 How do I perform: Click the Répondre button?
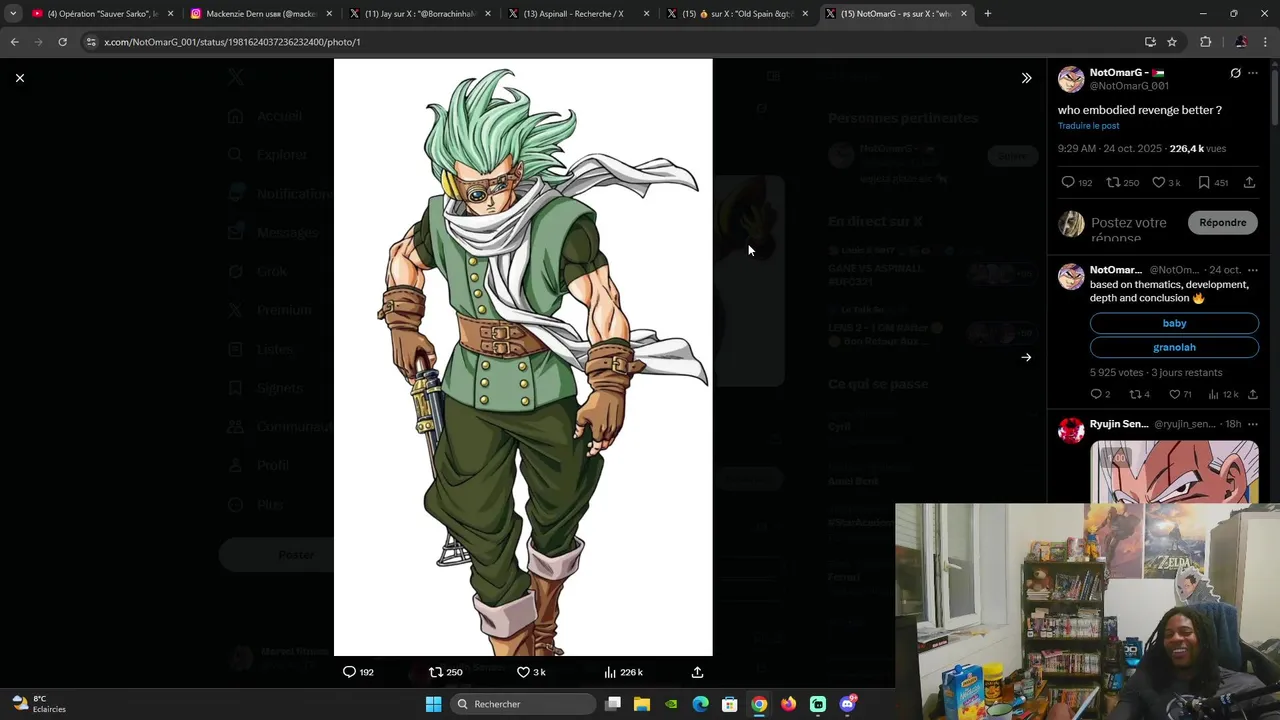1222,222
